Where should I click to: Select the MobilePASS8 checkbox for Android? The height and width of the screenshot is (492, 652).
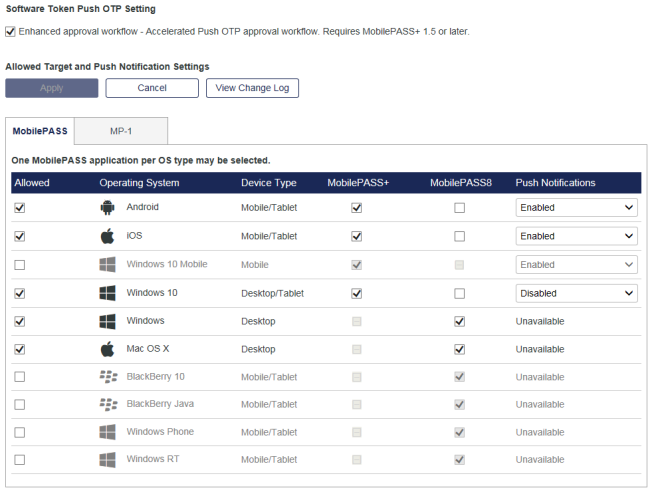click(x=459, y=208)
